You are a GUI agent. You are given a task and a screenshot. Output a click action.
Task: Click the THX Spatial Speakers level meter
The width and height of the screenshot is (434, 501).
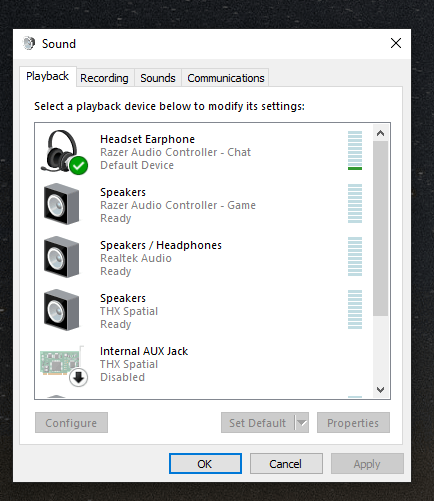coord(355,309)
